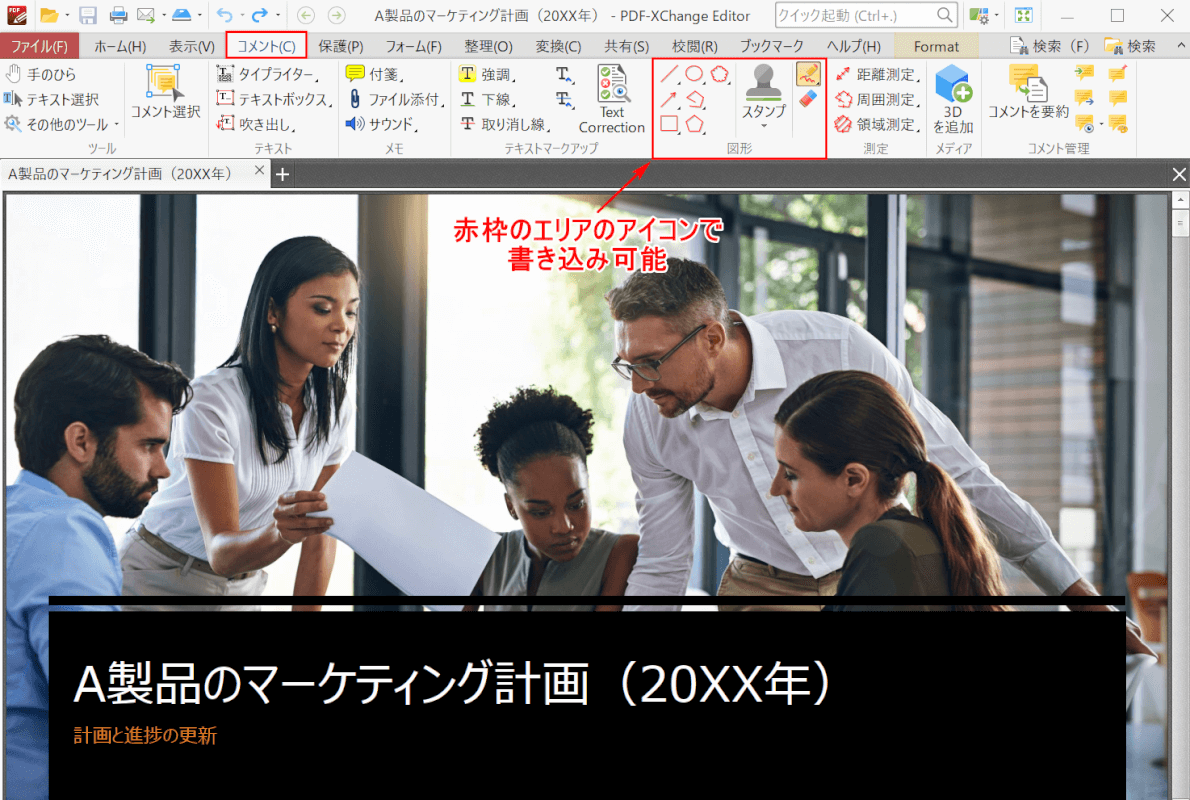1190x800 pixels.
Task: Switch to the Form (フォーム) tab
Action: pyautogui.click(x=414, y=46)
